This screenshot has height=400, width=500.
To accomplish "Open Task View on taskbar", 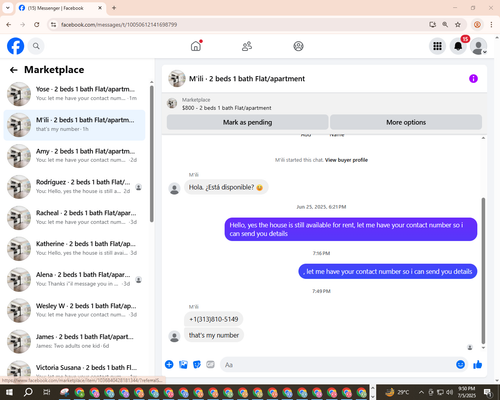I will 47,392.
